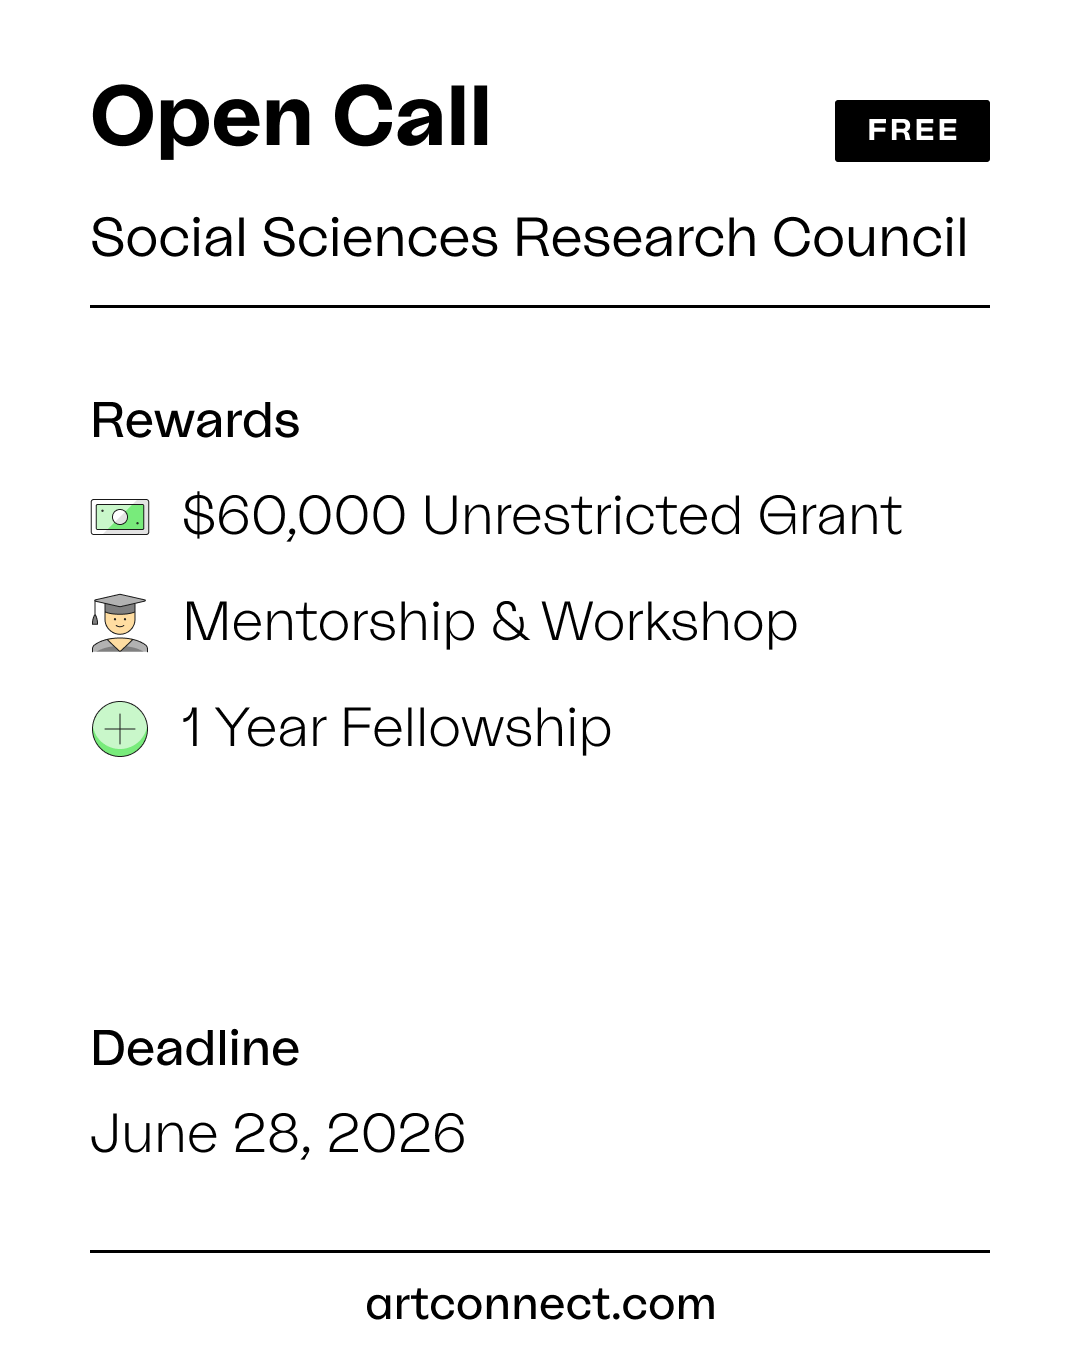Click the ampersand between Mentorship and Workshop
This screenshot has width=1080, height=1350.
[509, 622]
